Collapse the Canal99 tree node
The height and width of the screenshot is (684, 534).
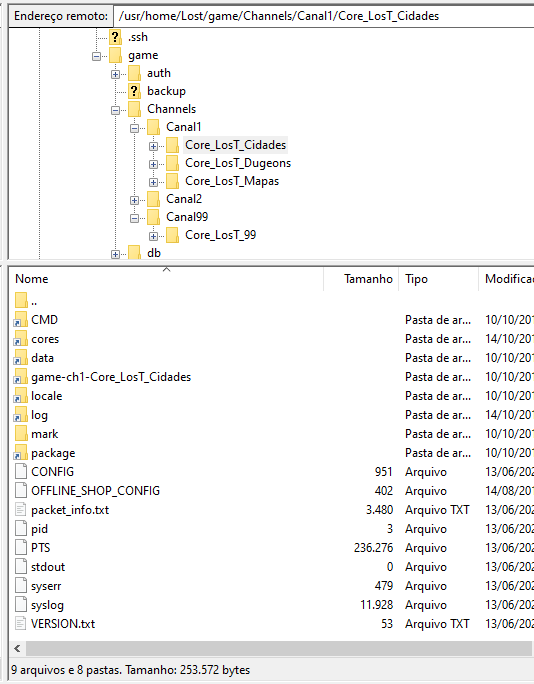134,218
